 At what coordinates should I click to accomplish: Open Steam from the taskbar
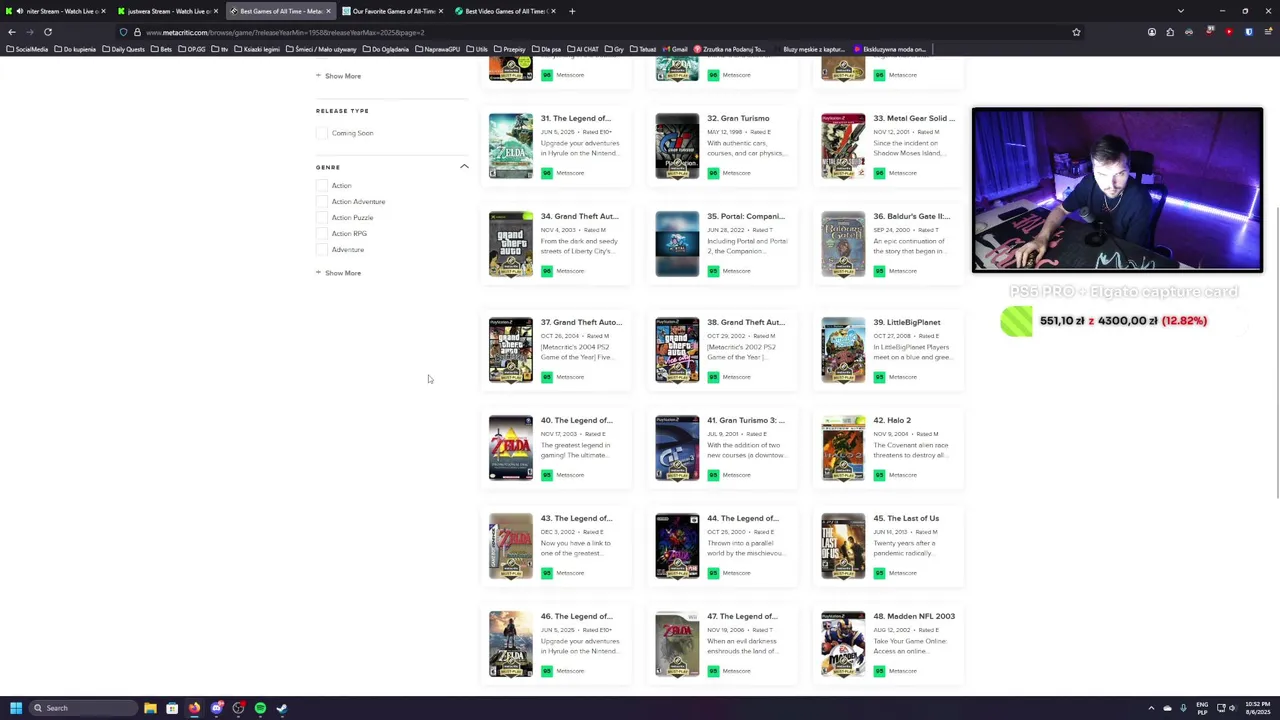[x=282, y=708]
